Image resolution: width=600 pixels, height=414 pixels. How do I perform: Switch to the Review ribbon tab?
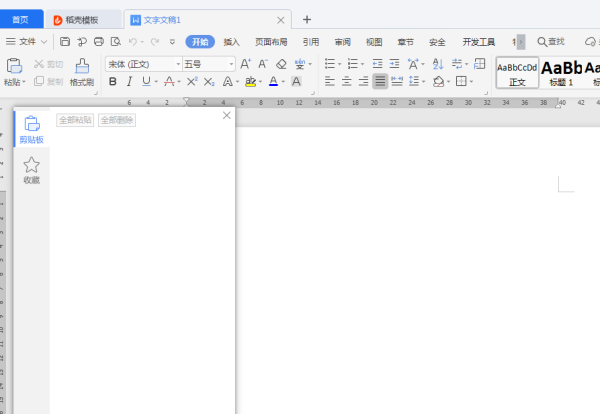point(342,42)
